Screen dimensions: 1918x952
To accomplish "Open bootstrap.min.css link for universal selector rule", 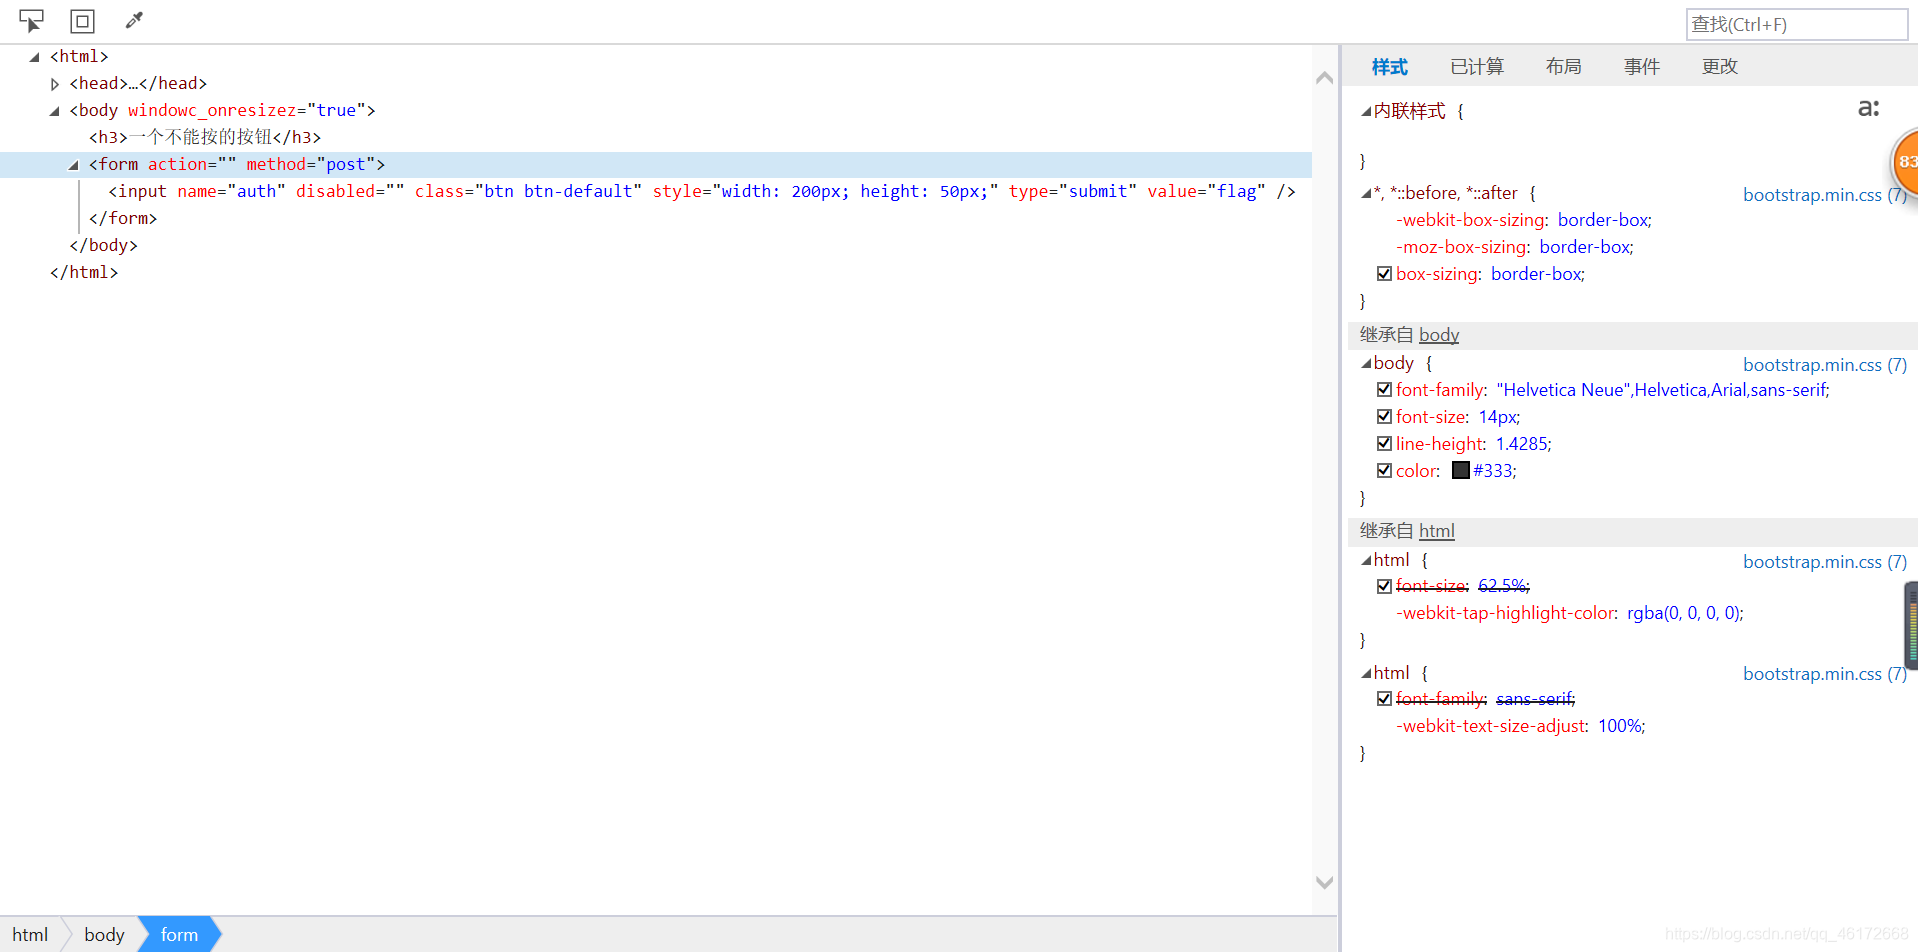I will tap(1824, 195).
